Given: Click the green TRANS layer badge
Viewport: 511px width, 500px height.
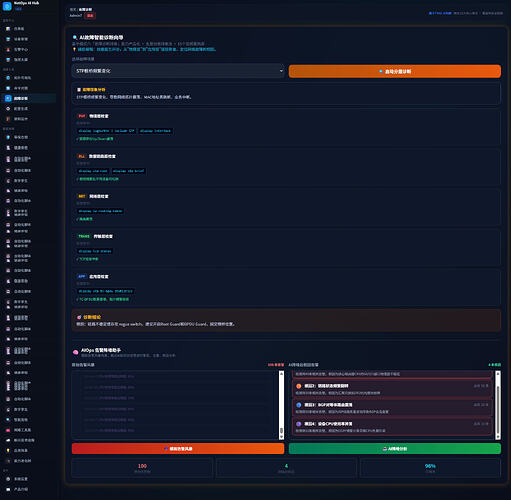Looking at the screenshot, I should pos(84,236).
